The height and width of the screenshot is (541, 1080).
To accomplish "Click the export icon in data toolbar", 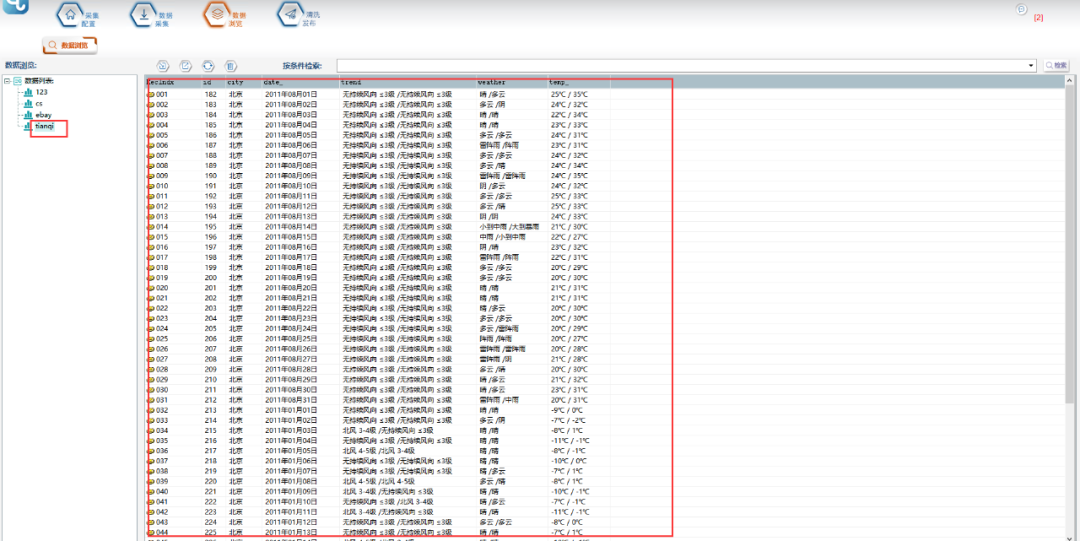I will 185,65.
